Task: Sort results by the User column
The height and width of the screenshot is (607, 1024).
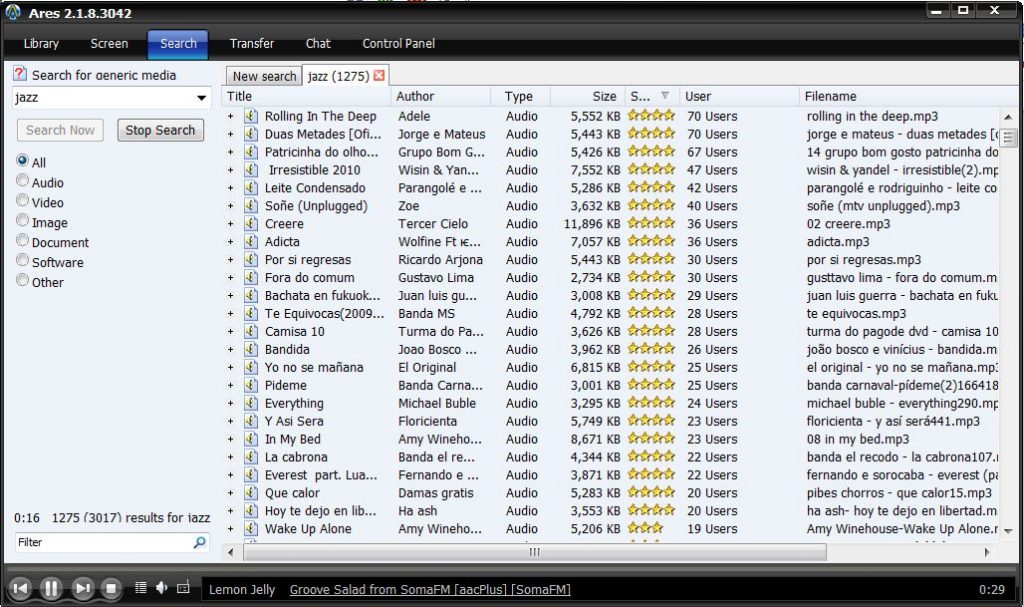Action: [x=739, y=96]
